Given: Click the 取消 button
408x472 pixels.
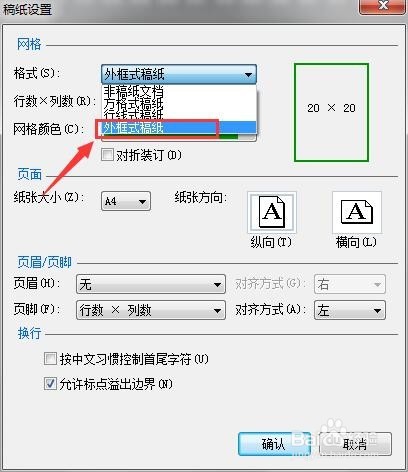Looking at the screenshot, I should [x=355, y=444].
